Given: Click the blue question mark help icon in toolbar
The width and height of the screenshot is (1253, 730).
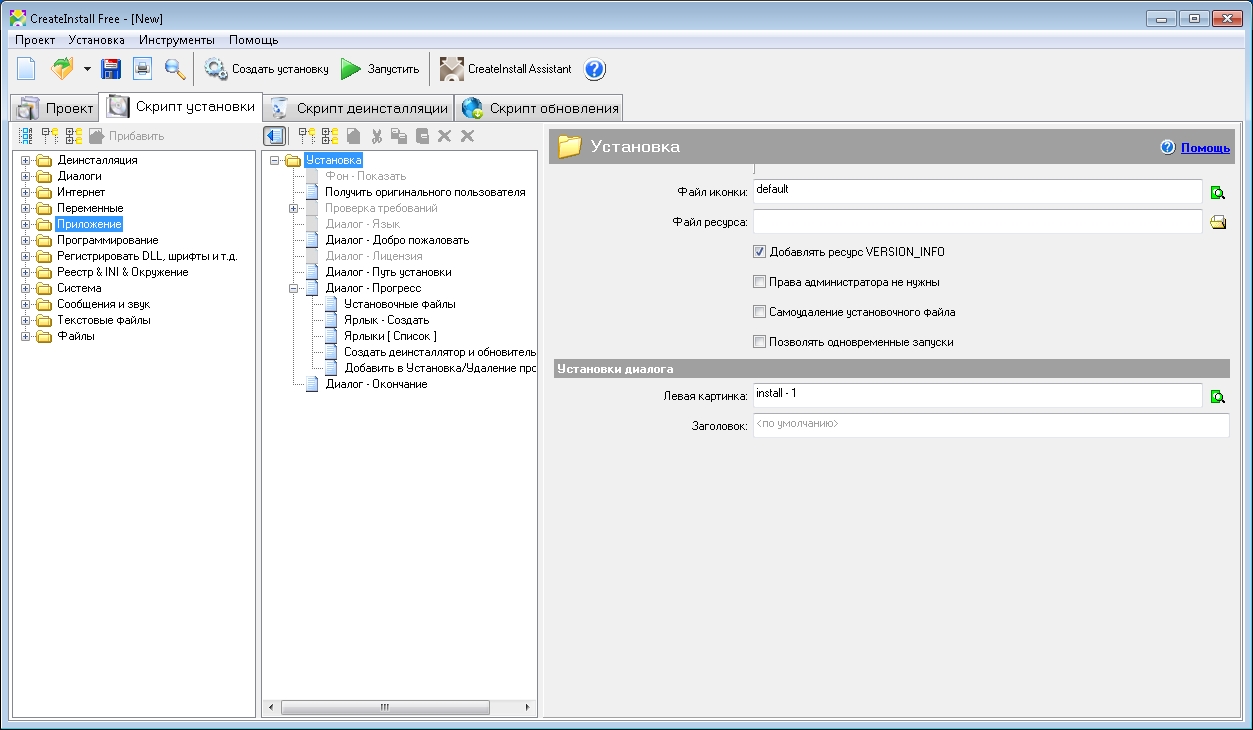Looking at the screenshot, I should coord(594,69).
